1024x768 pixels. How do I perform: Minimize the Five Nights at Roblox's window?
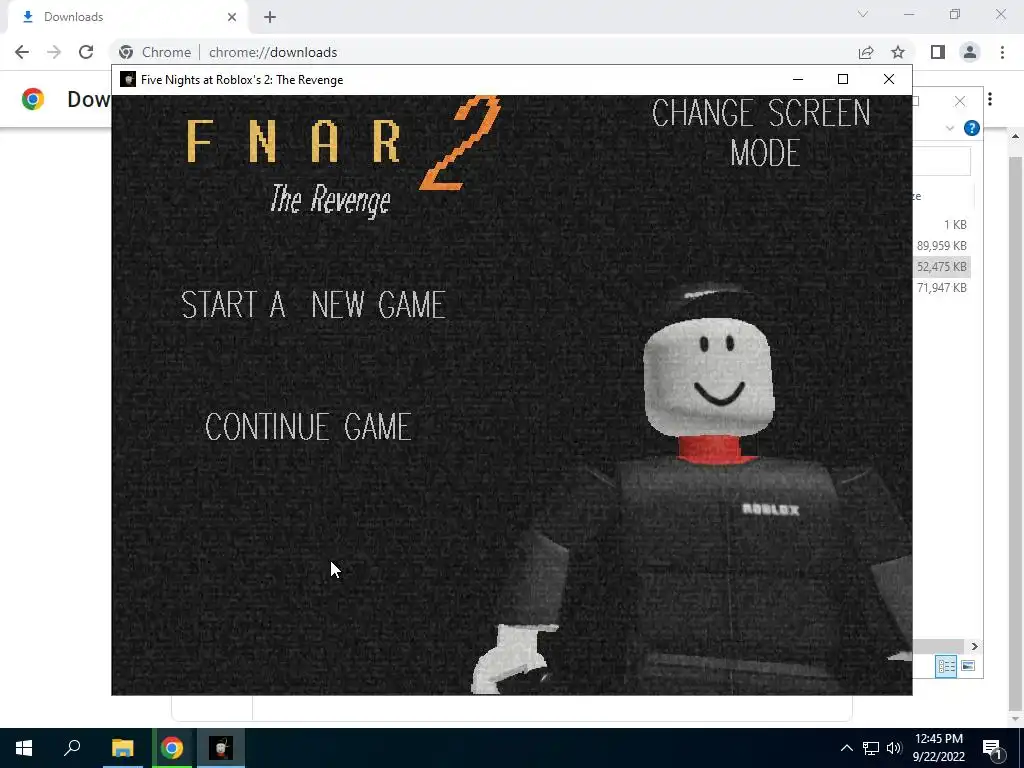tap(797, 79)
